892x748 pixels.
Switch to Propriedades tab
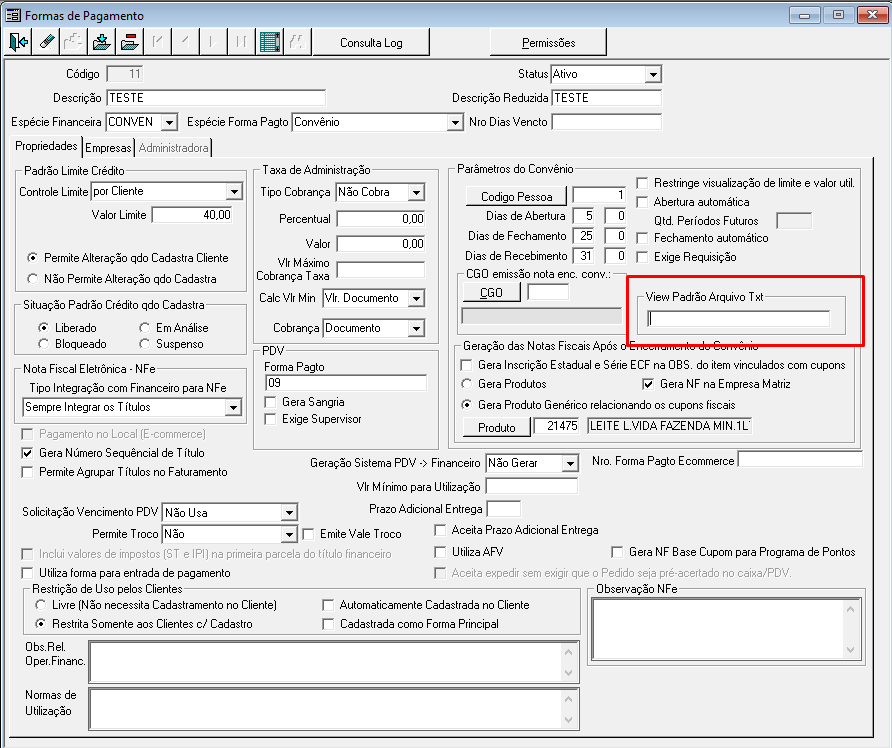46,146
